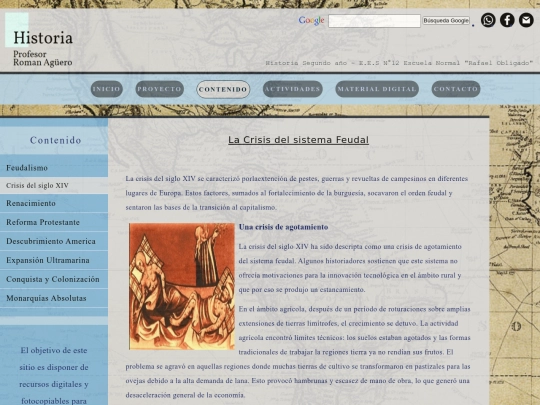The image size is (540, 405).
Task: Open Reforma Protestante in the sidebar
Action: point(54,222)
